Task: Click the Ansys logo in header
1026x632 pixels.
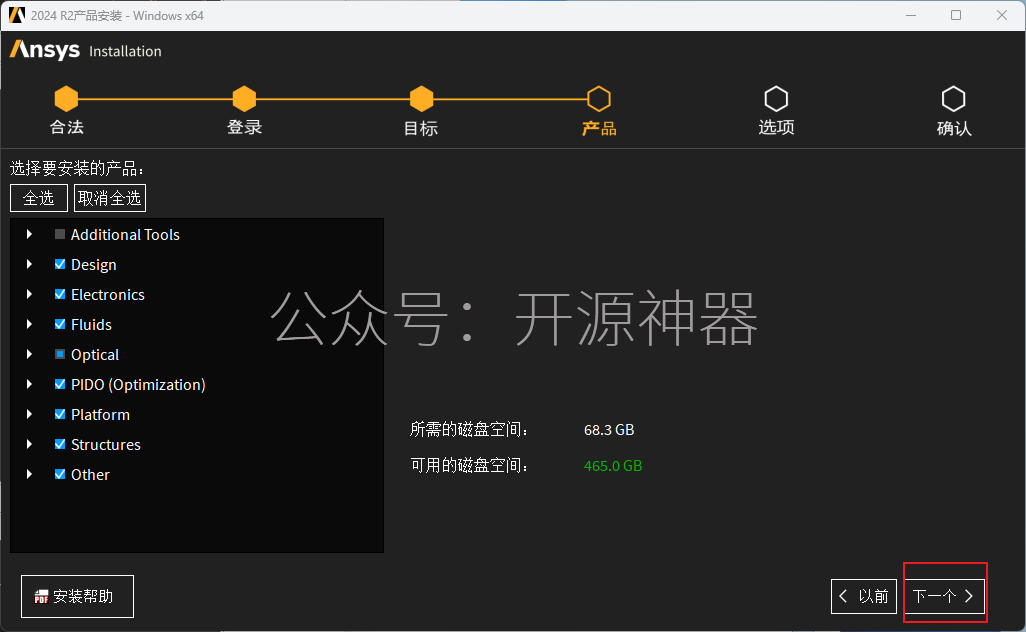Action: coord(45,50)
